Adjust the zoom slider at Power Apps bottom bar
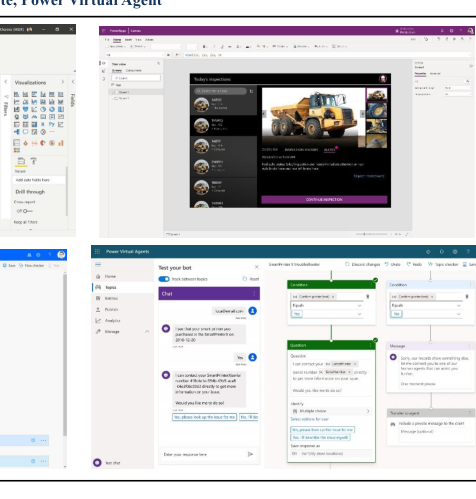 pyautogui.click(x=372, y=234)
